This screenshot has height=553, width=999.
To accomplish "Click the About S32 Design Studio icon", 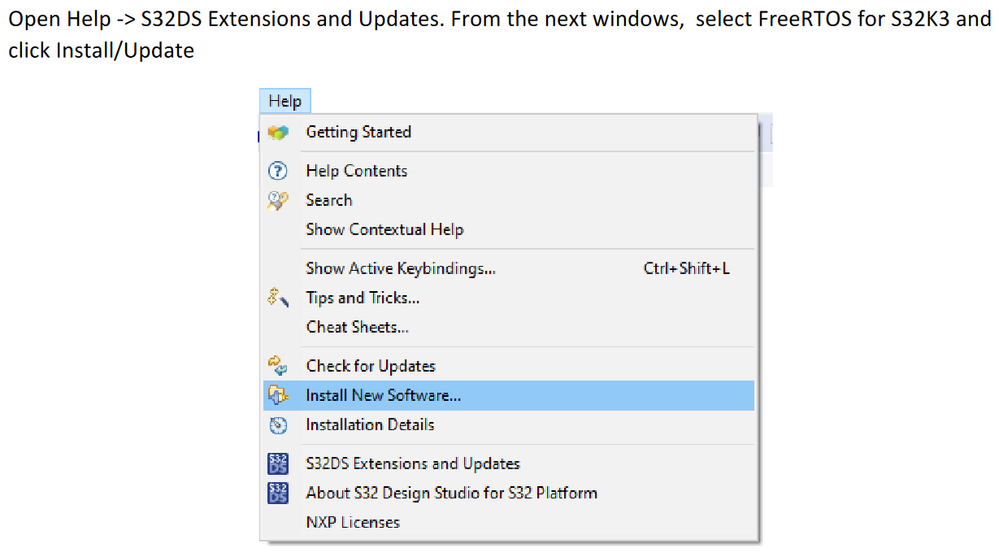I will coord(278,493).
